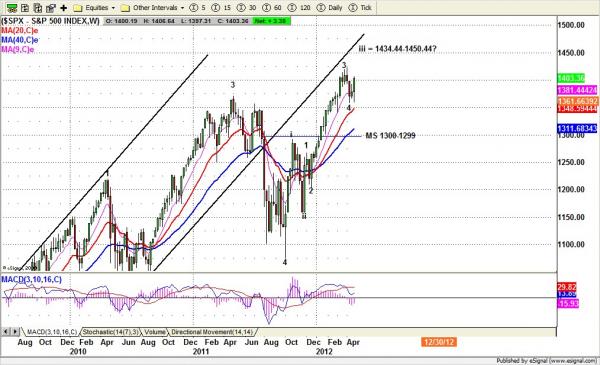Viewport: 600px width, 365px height.
Task: Click the tab scroll left arrow
Action: tap(5, 332)
